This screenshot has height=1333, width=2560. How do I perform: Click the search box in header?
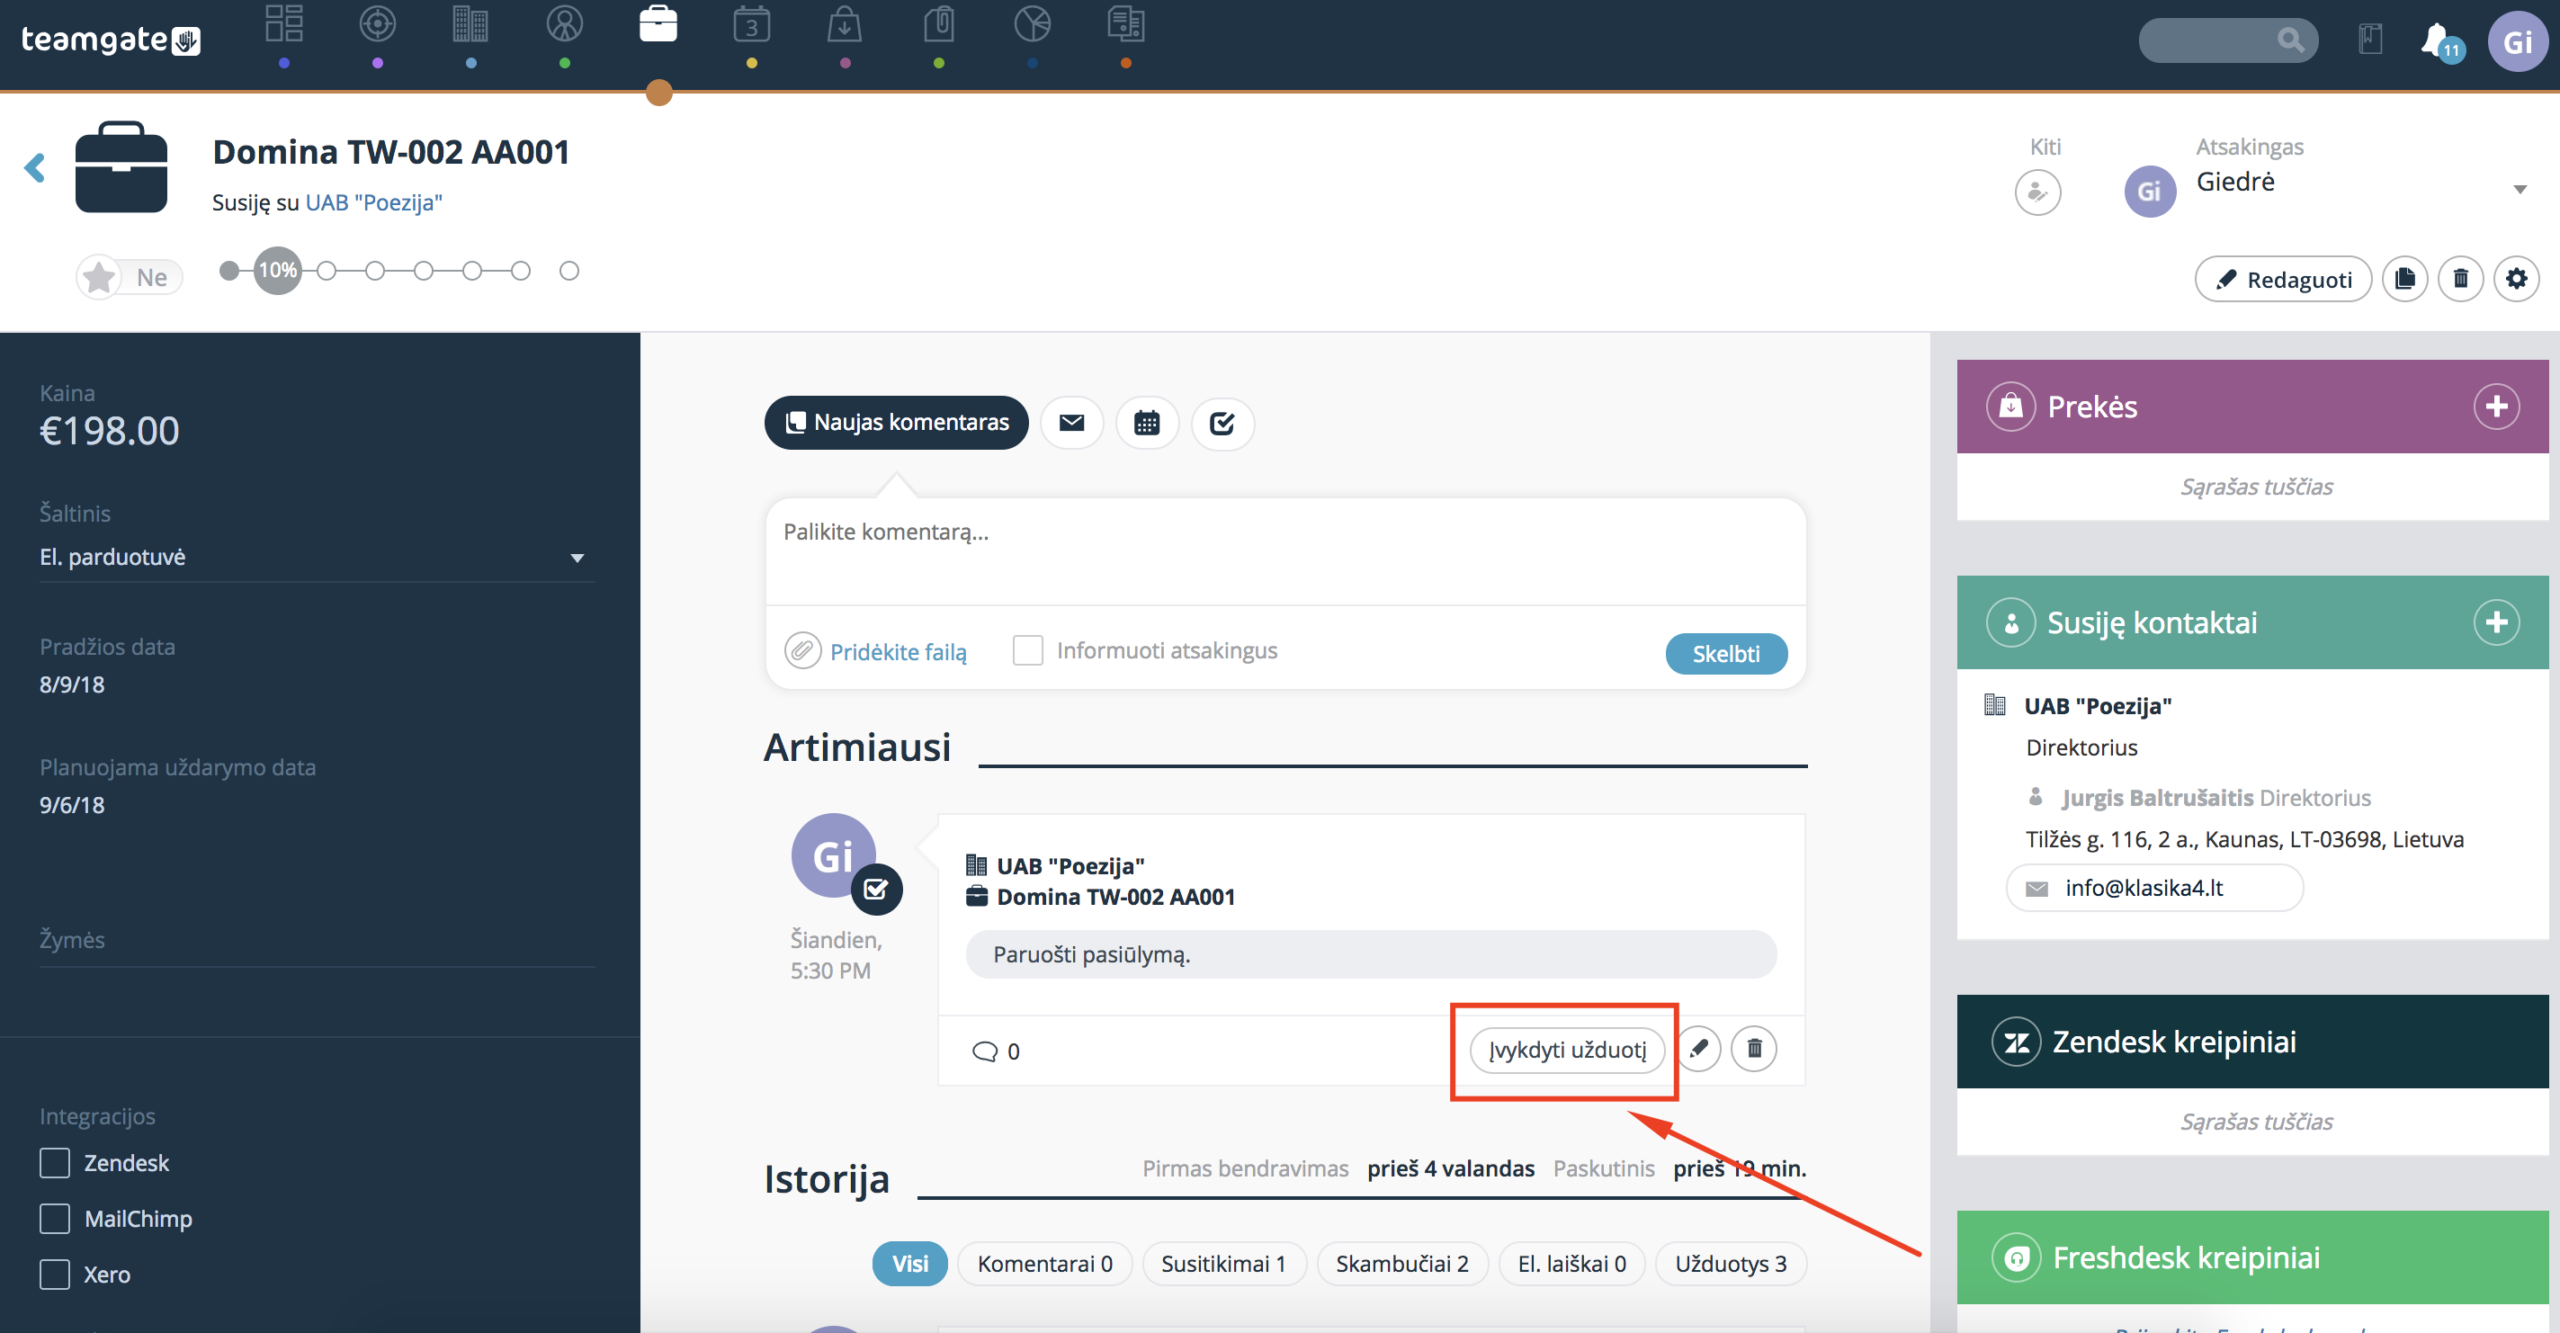2228,40
